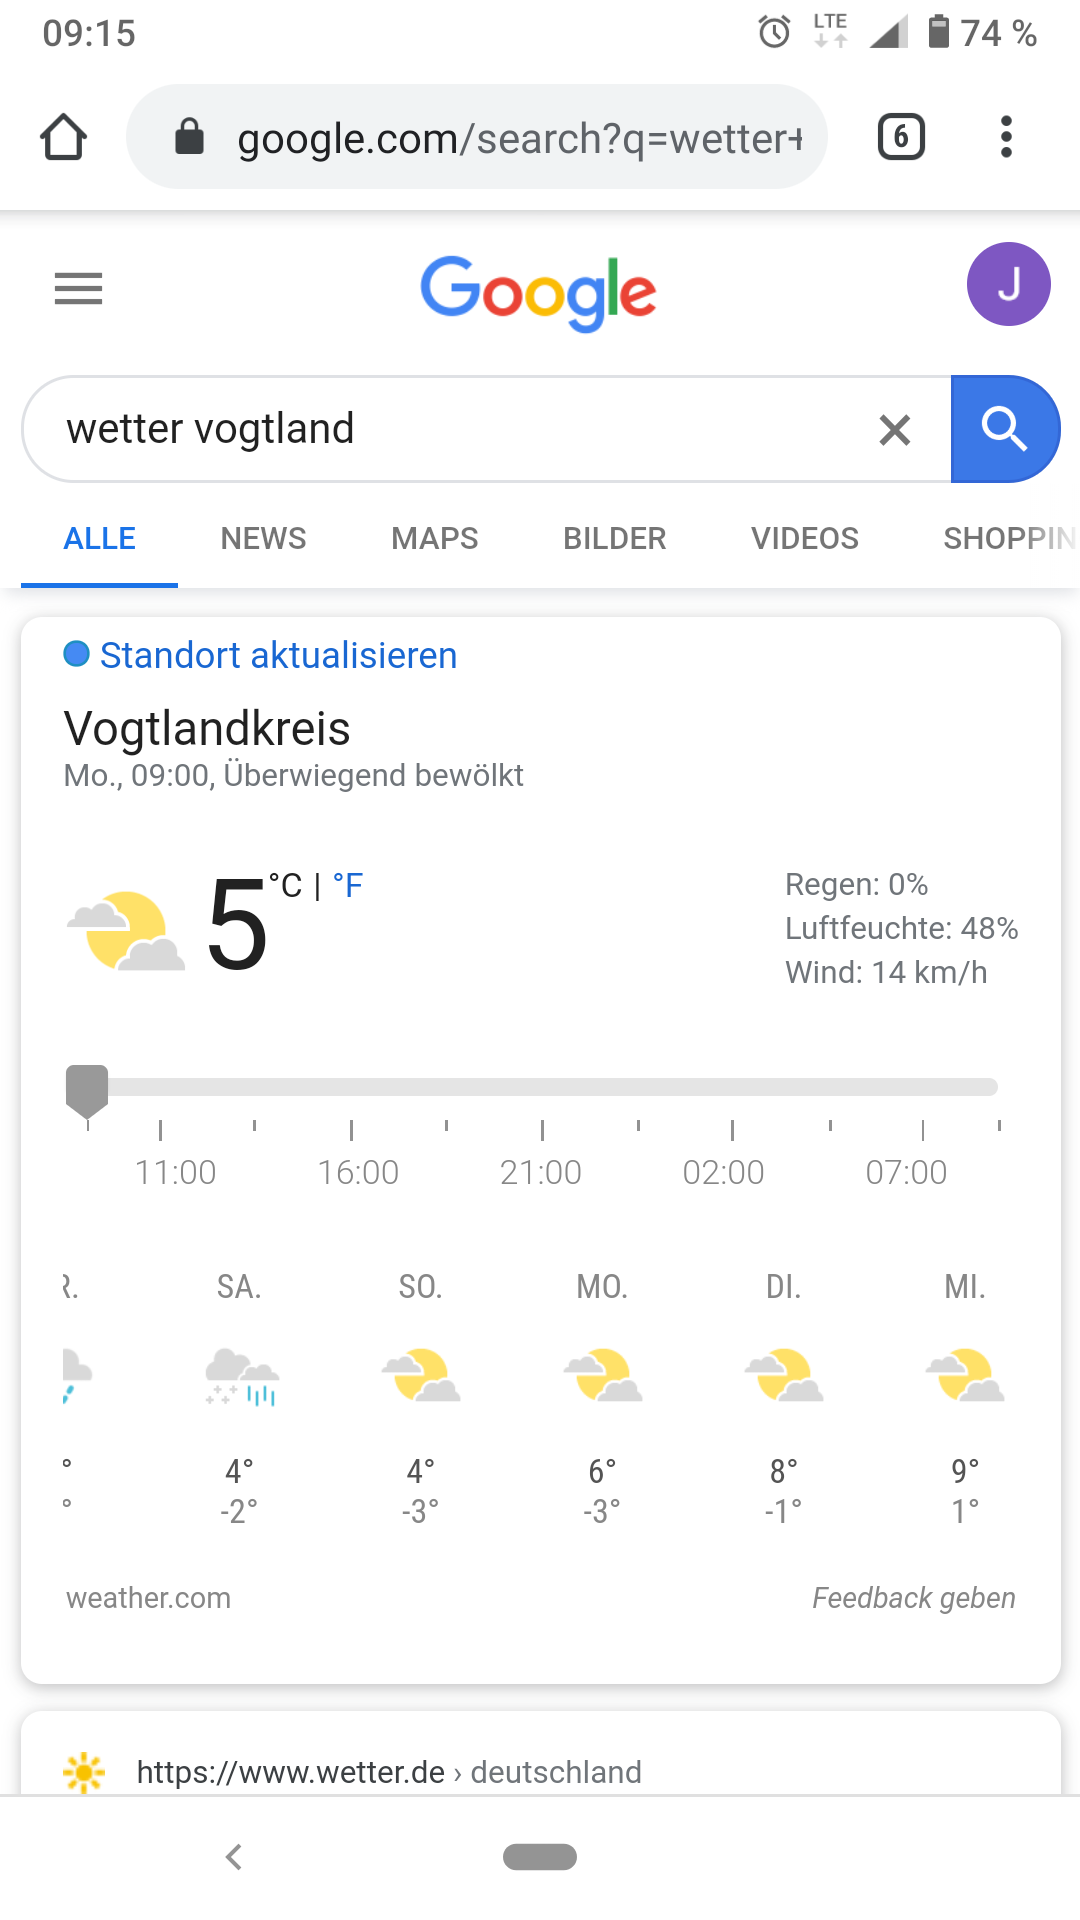Open the Google hamburger menu
This screenshot has height=1920, width=1080.
tap(78, 289)
